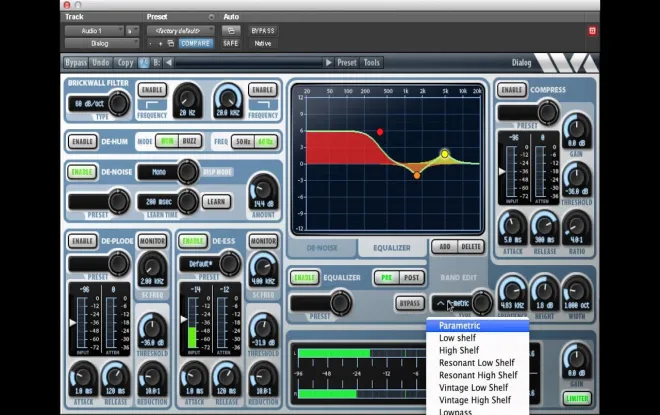Click the compressor Gain 0.0 dB knob
660x415 pixels.
[576, 130]
